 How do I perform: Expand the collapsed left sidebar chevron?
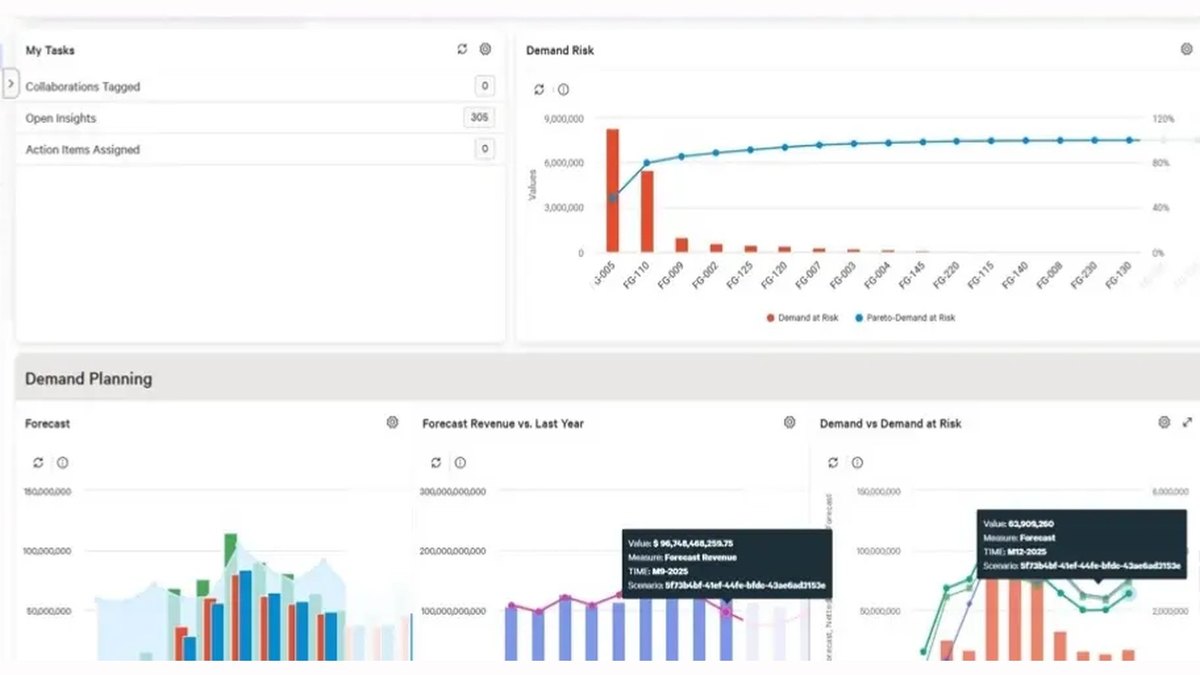click(10, 84)
